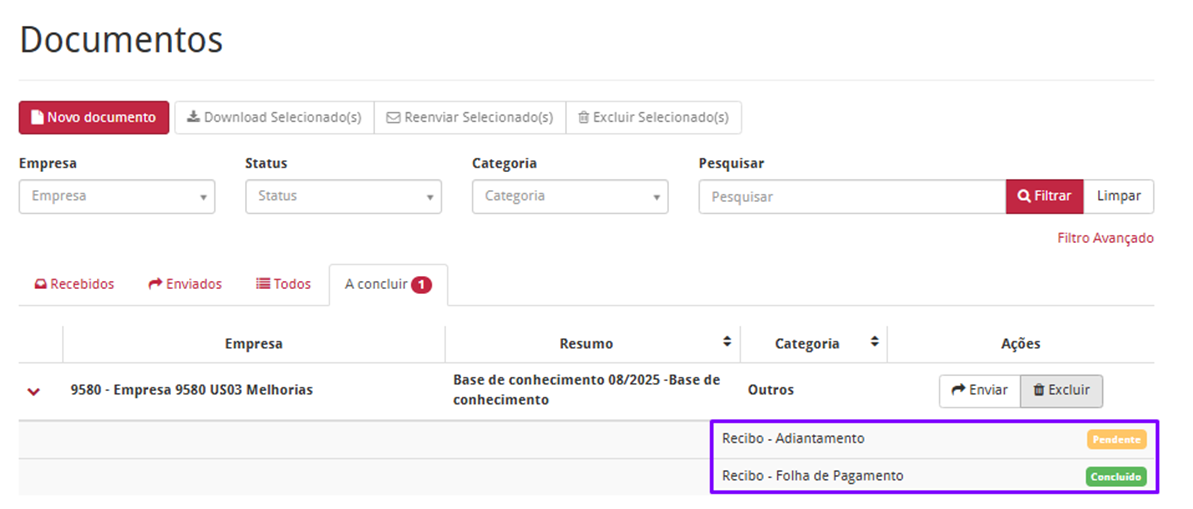Switch to the Todos tab

tap(284, 284)
